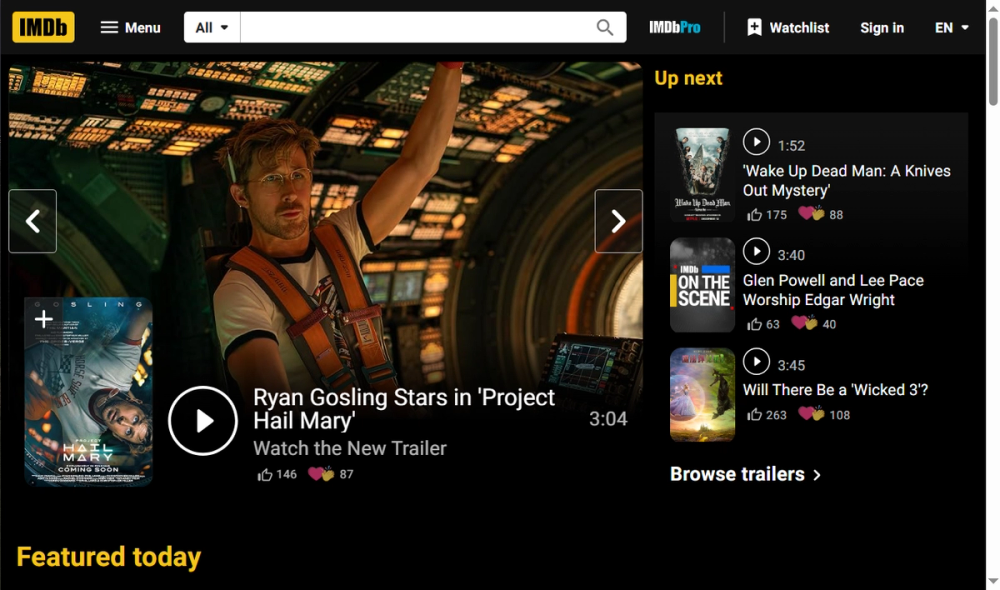The width and height of the screenshot is (1000, 590).
Task: Select the Wake Up Dead Man poster thumbnail
Action: (x=702, y=174)
